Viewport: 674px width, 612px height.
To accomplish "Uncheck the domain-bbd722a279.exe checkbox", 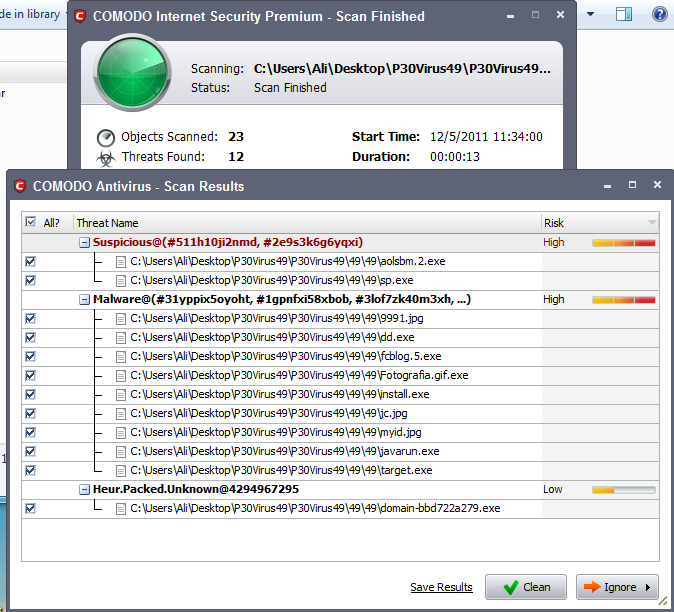I will tap(30, 508).
